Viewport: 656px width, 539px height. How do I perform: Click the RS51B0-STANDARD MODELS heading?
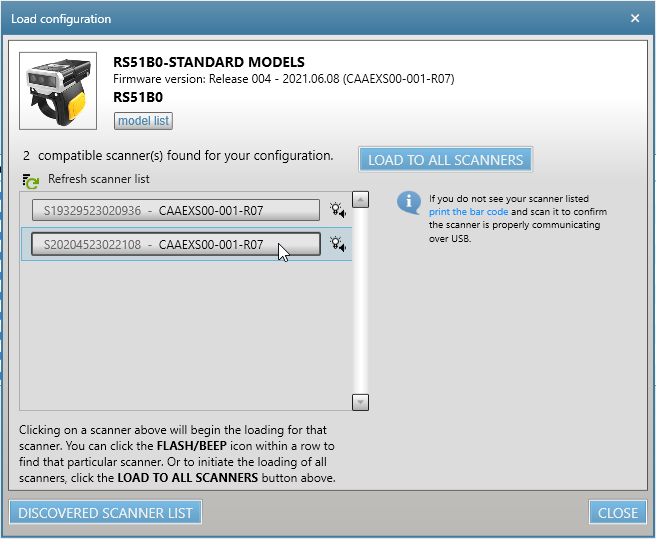209,63
